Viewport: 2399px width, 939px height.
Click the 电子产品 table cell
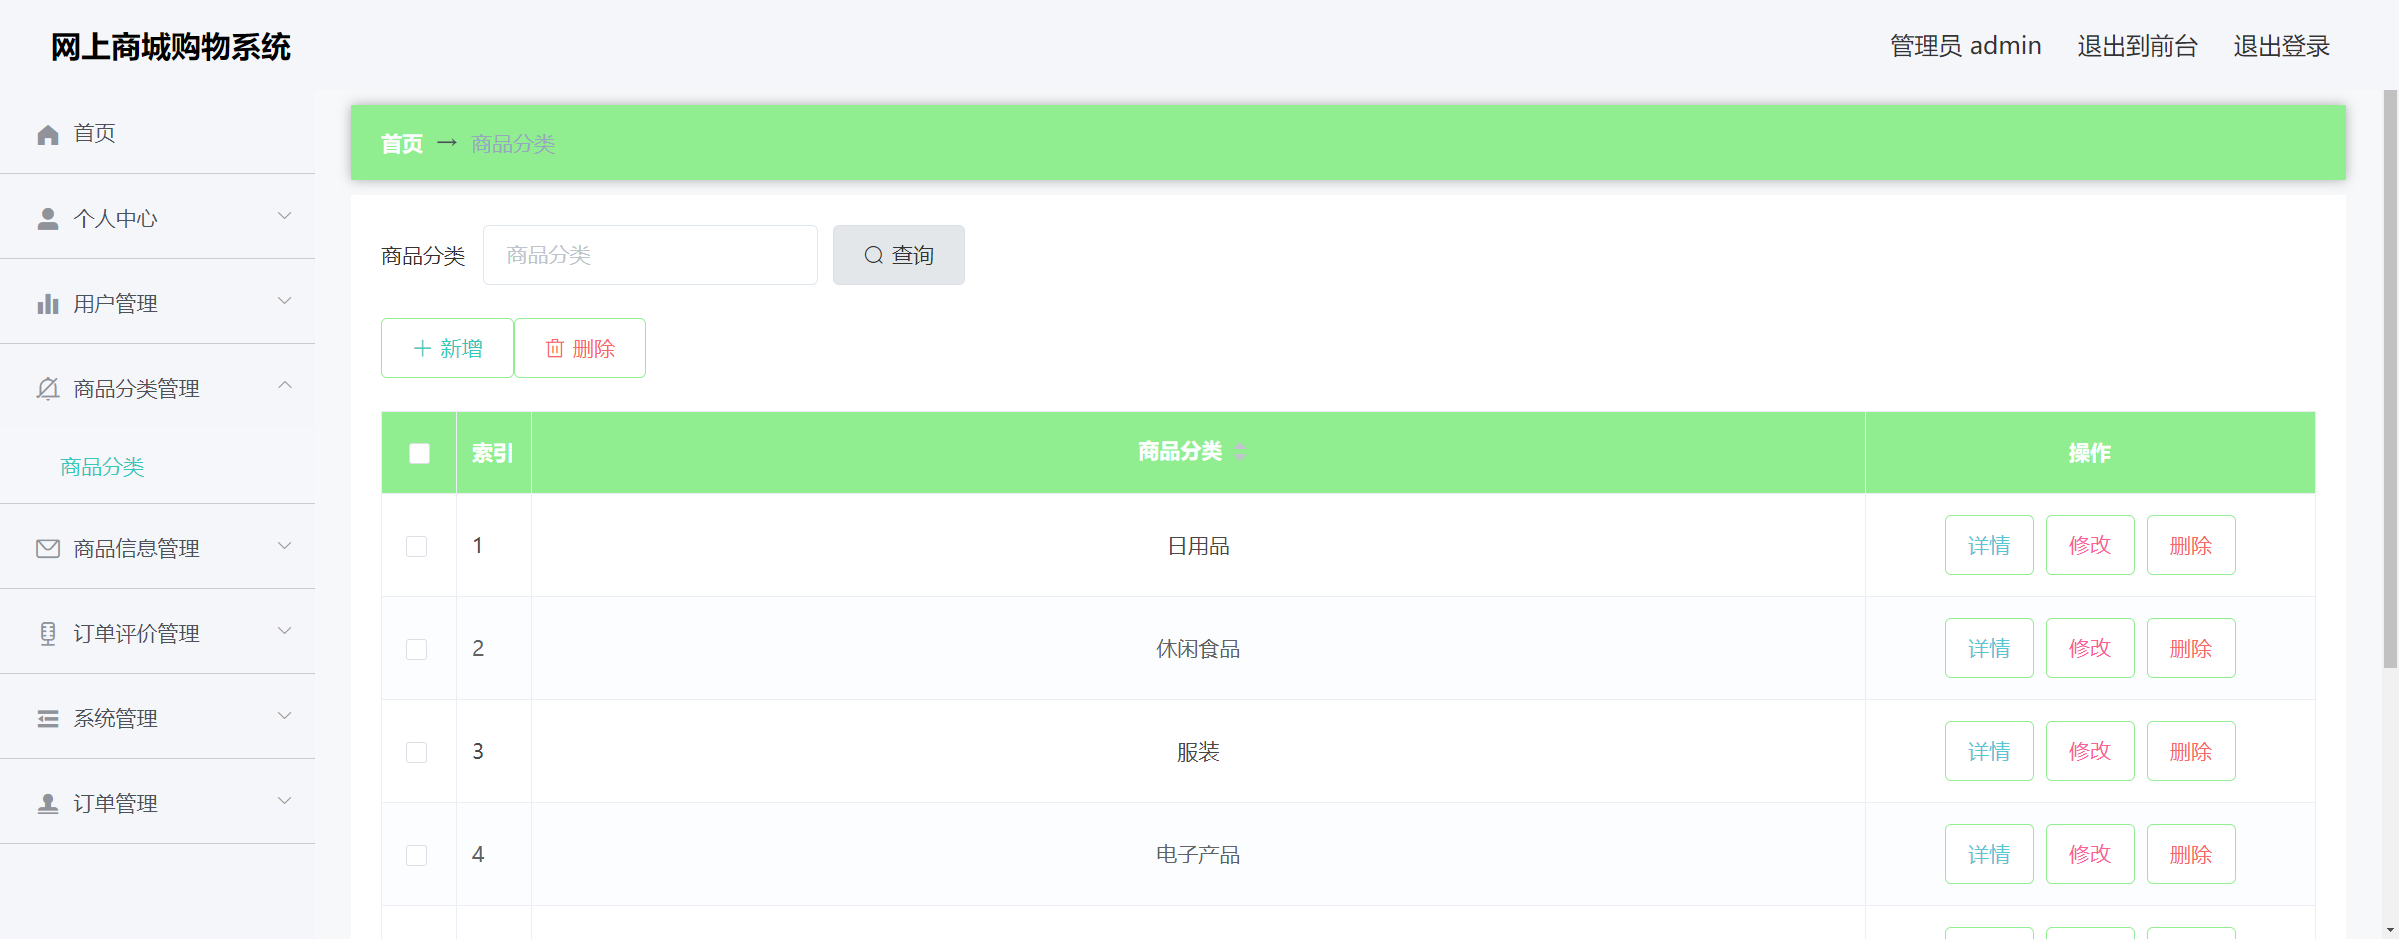1198,855
